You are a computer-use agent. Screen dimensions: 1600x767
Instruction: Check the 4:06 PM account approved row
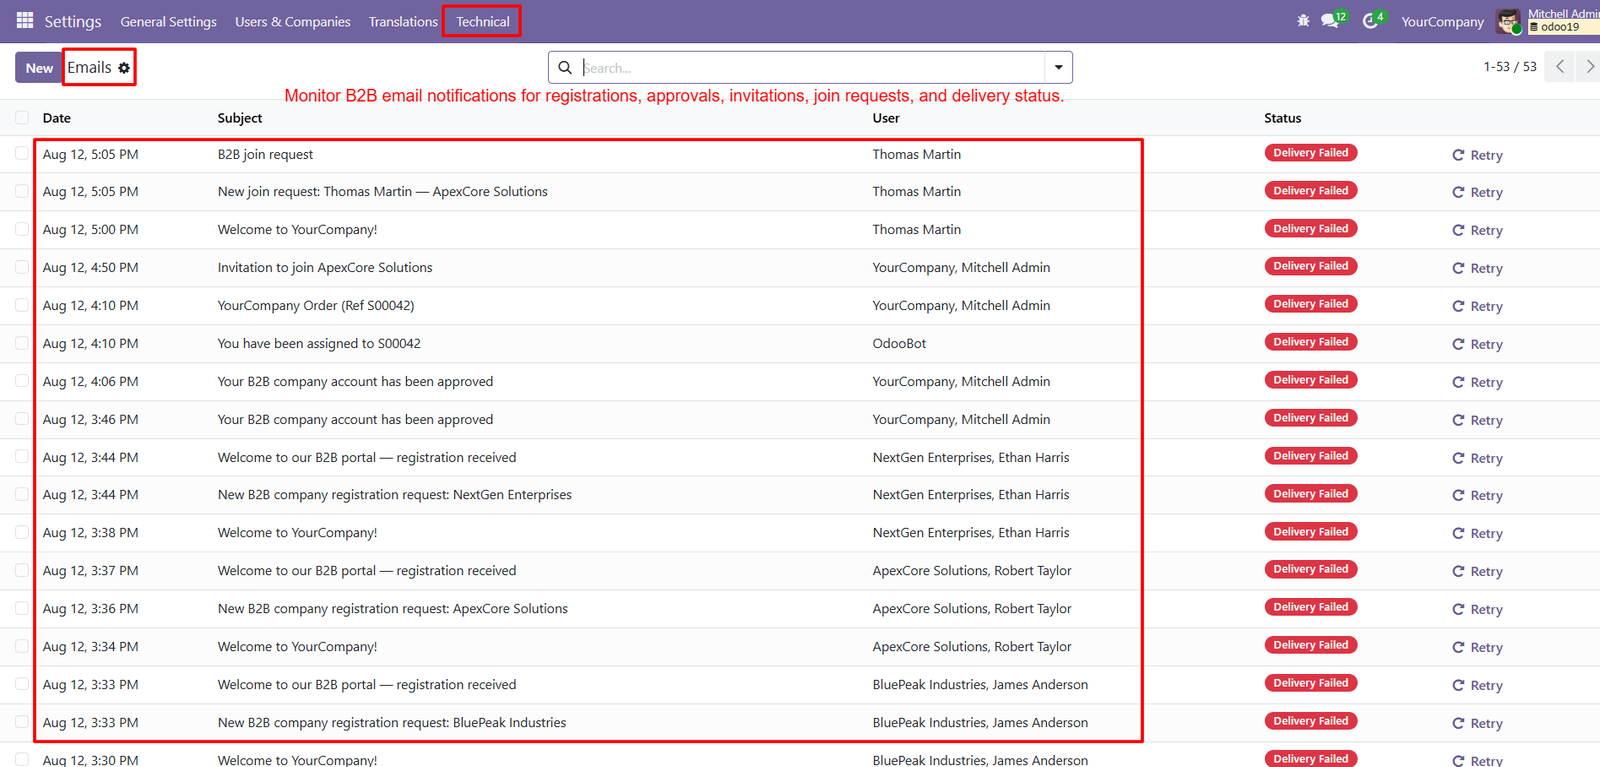pyautogui.click(x=22, y=381)
